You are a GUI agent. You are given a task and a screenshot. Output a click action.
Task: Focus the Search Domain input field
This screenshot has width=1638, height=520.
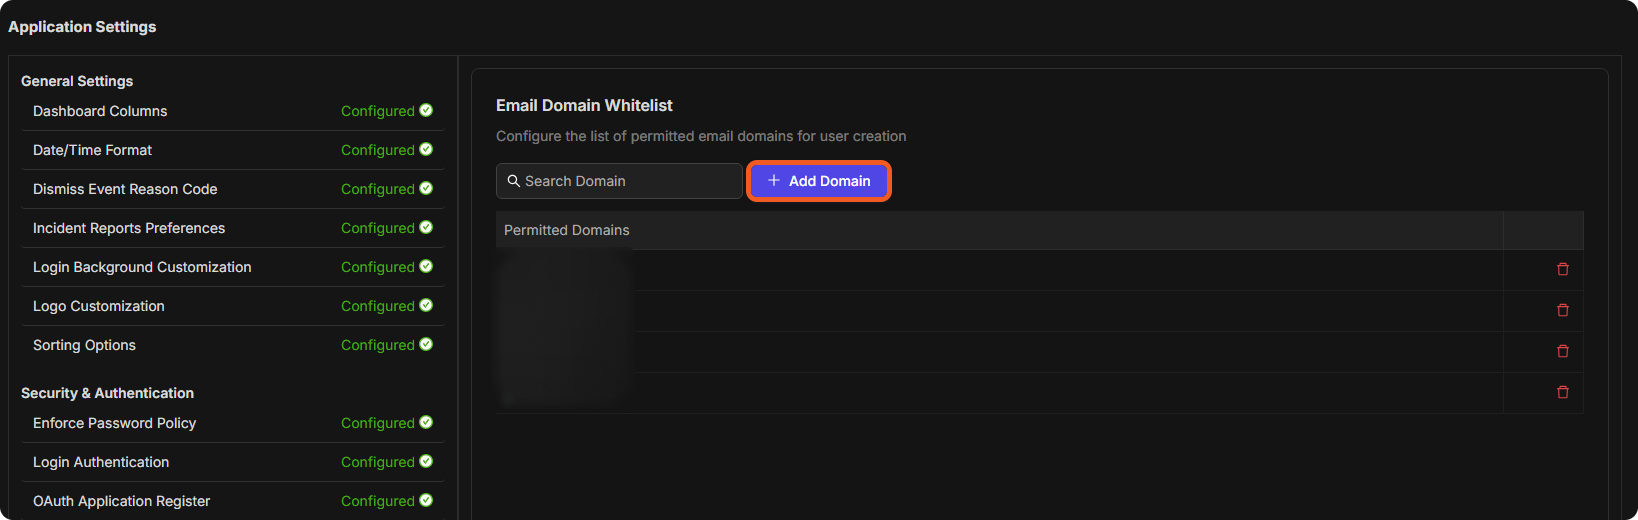pyautogui.click(x=619, y=181)
